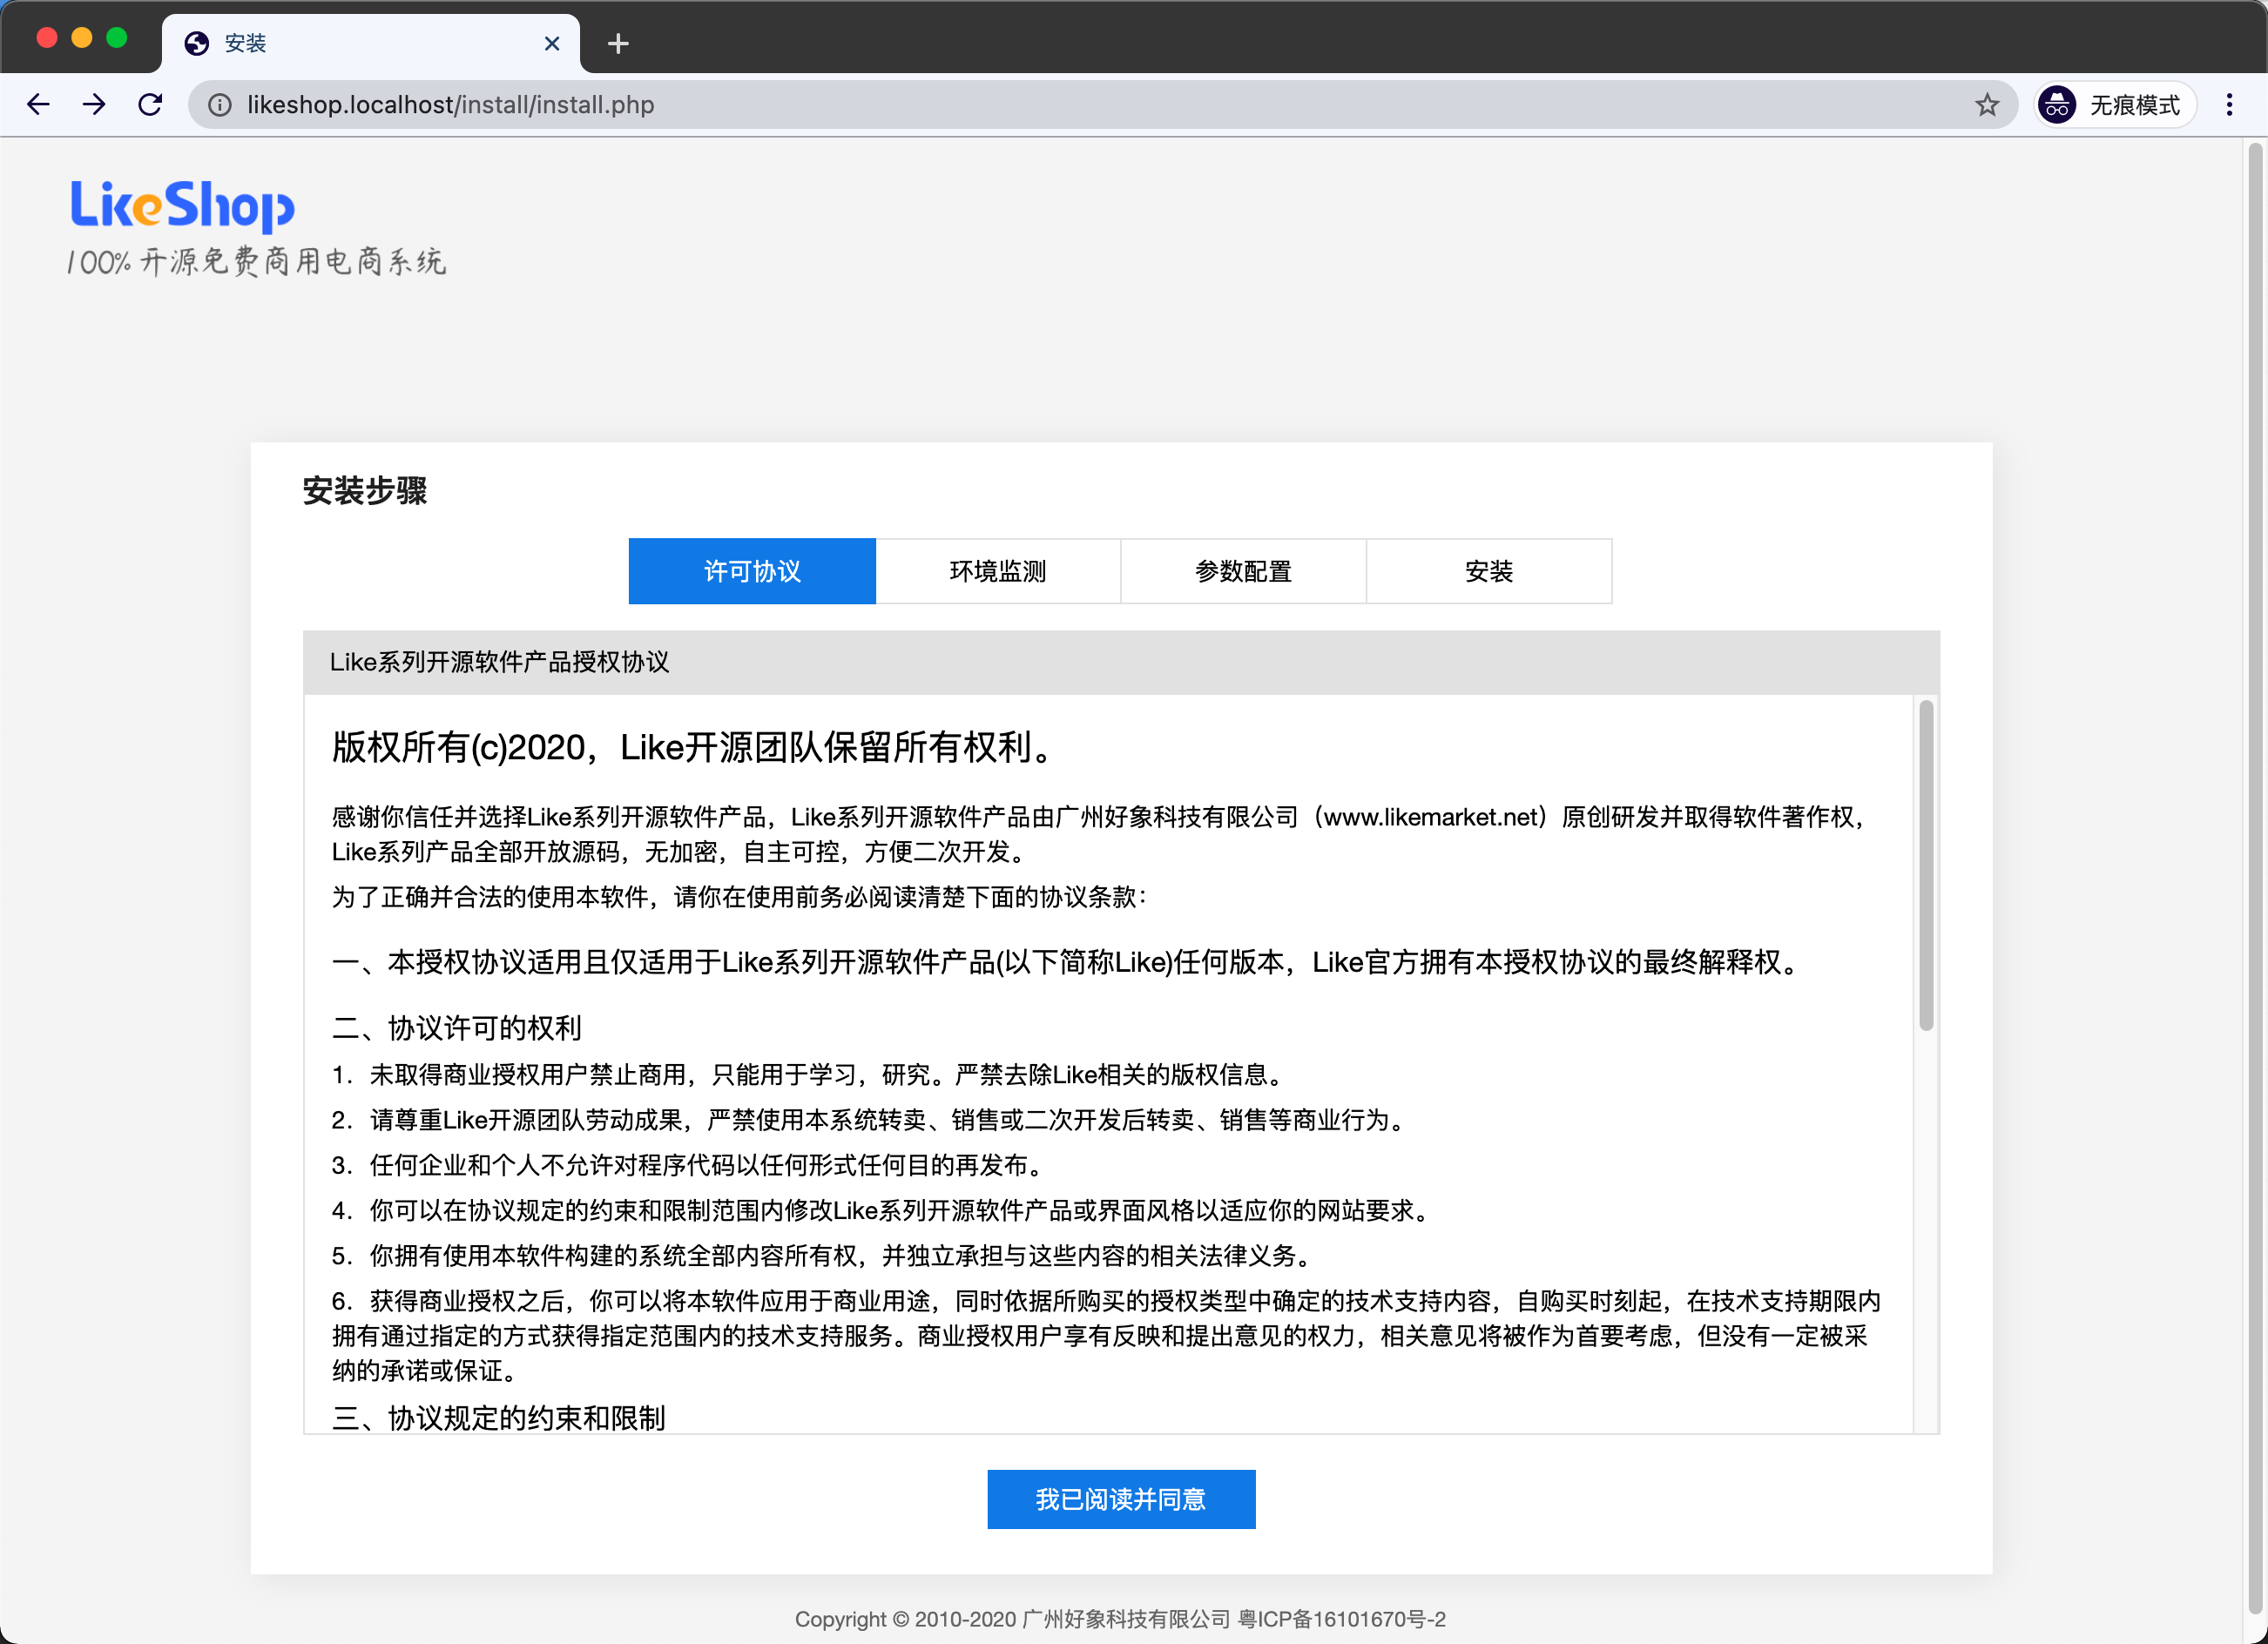Select the 环境监测 step tab

coord(998,571)
